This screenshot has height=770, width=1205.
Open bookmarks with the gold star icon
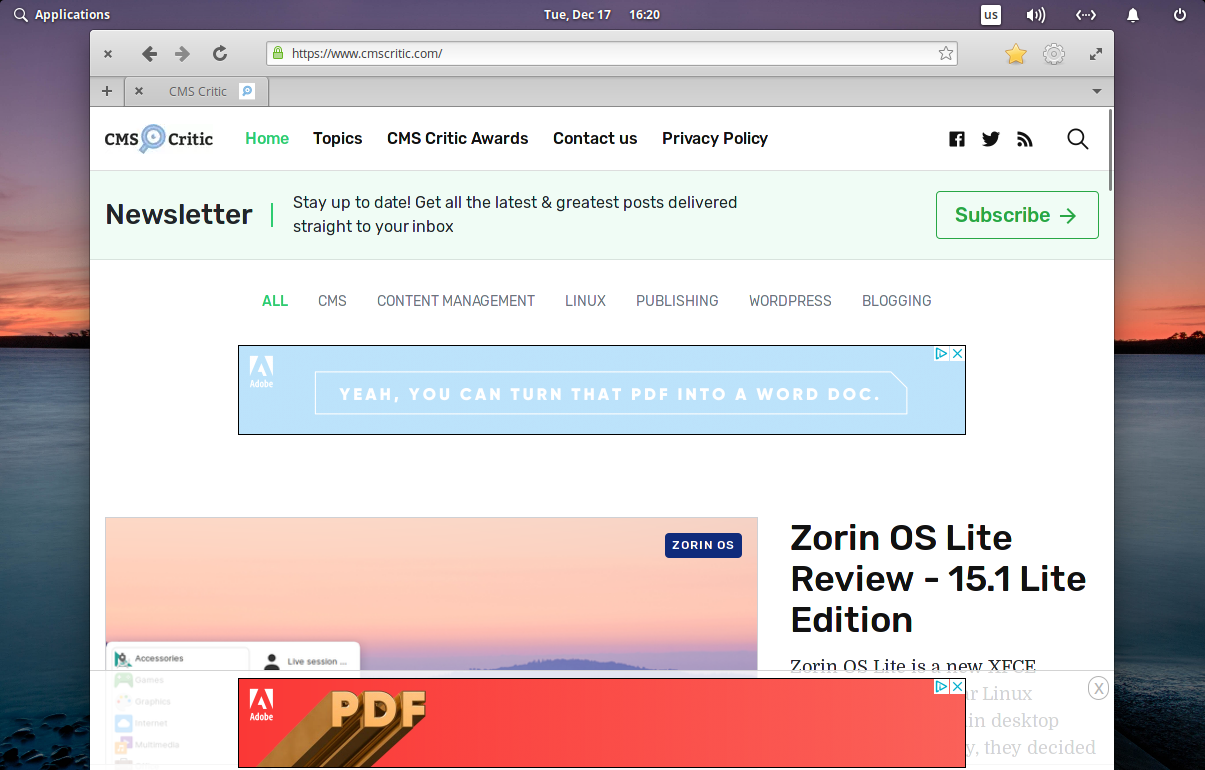coord(1016,54)
